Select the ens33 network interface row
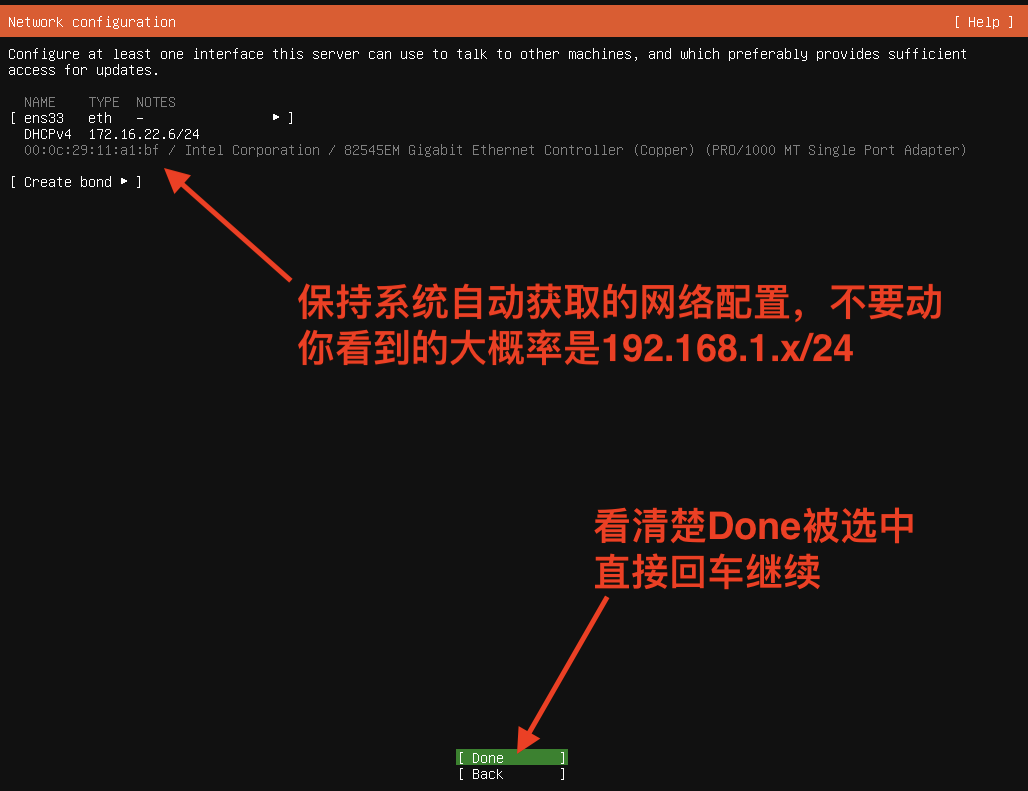The width and height of the screenshot is (1028, 791). (151, 118)
